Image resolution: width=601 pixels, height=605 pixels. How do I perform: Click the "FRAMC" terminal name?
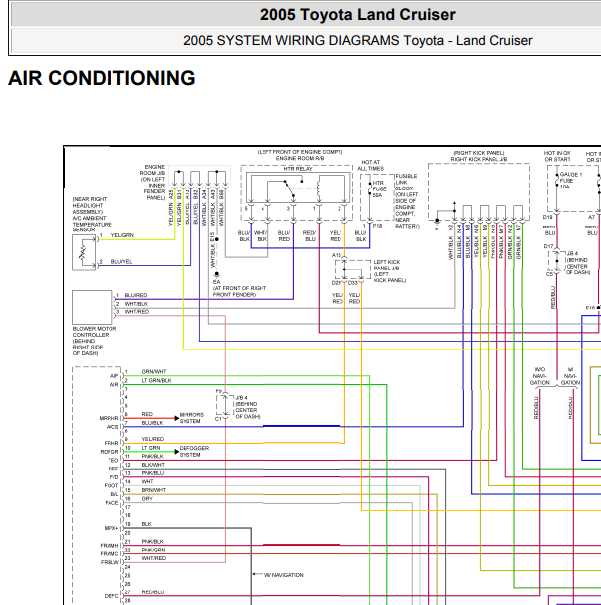[109, 554]
